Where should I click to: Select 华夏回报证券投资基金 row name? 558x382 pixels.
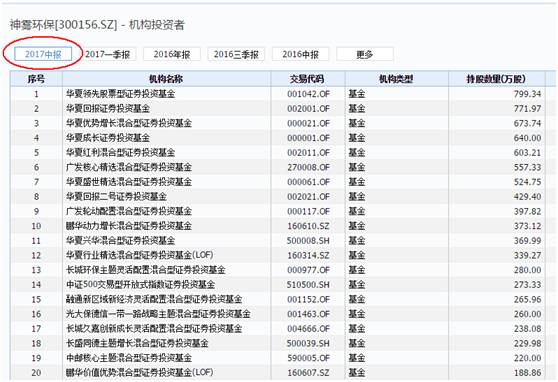coord(108,109)
